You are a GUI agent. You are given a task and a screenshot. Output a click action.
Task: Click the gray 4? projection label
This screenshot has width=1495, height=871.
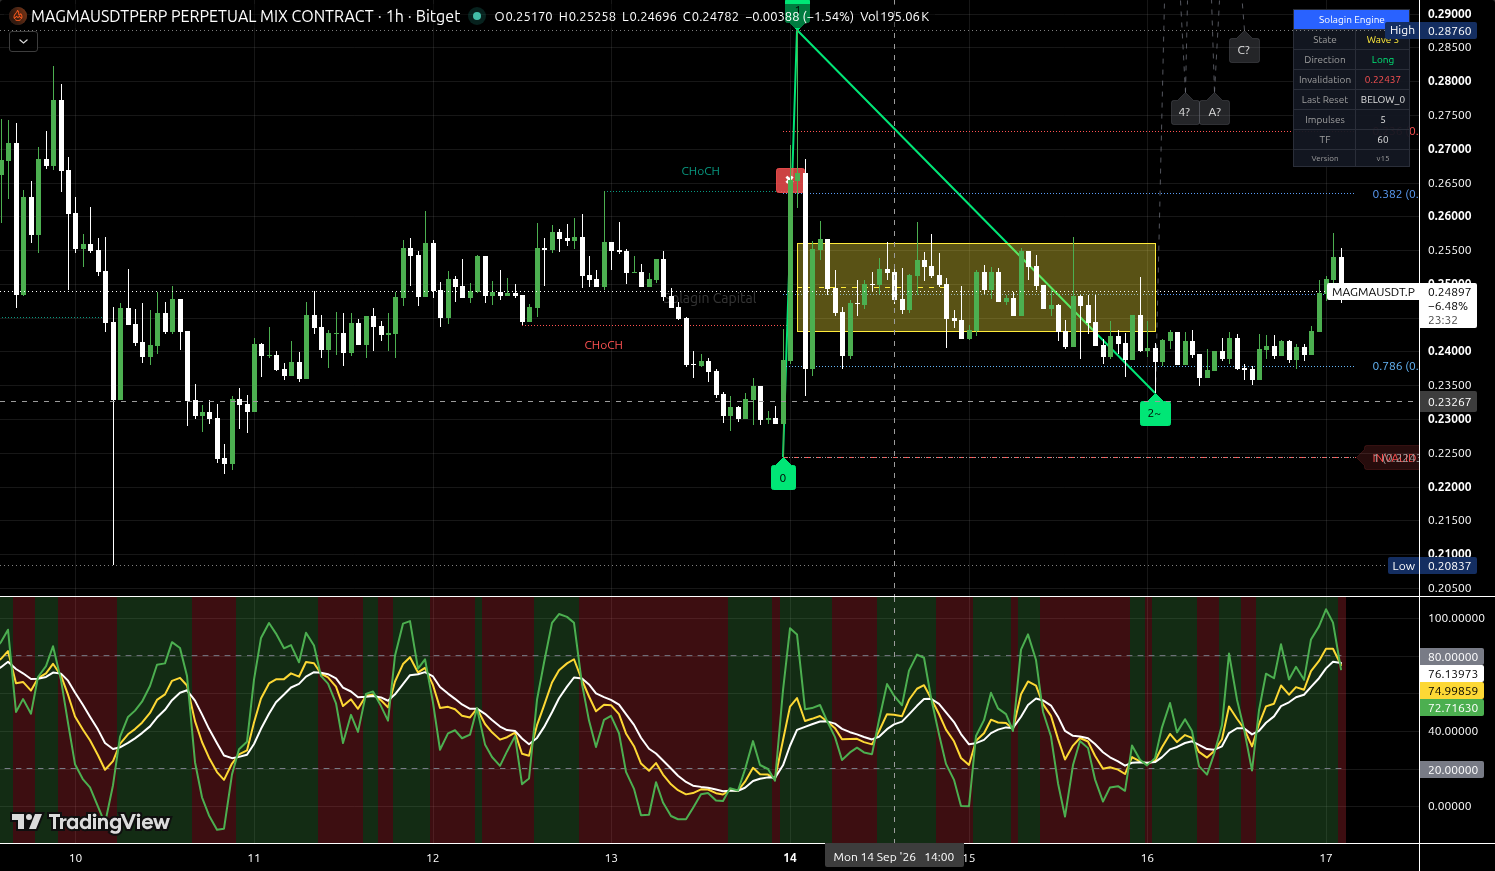1184,112
